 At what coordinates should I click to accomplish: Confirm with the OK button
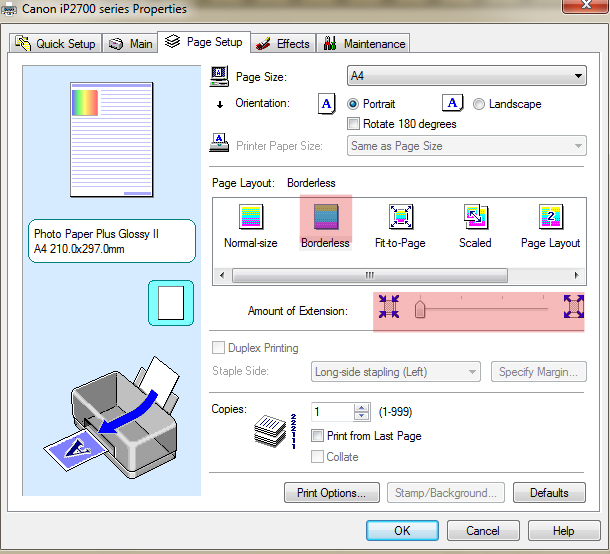(402, 530)
